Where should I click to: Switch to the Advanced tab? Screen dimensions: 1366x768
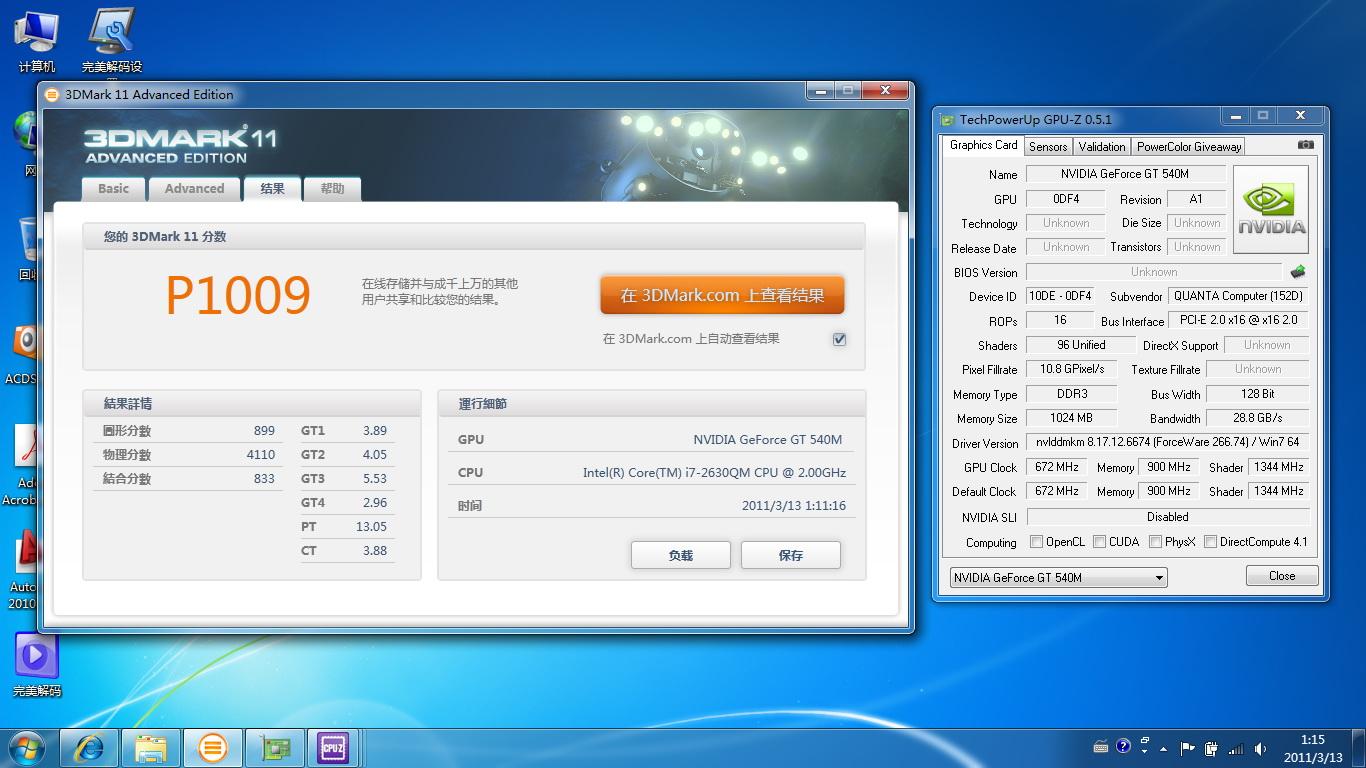(194, 188)
